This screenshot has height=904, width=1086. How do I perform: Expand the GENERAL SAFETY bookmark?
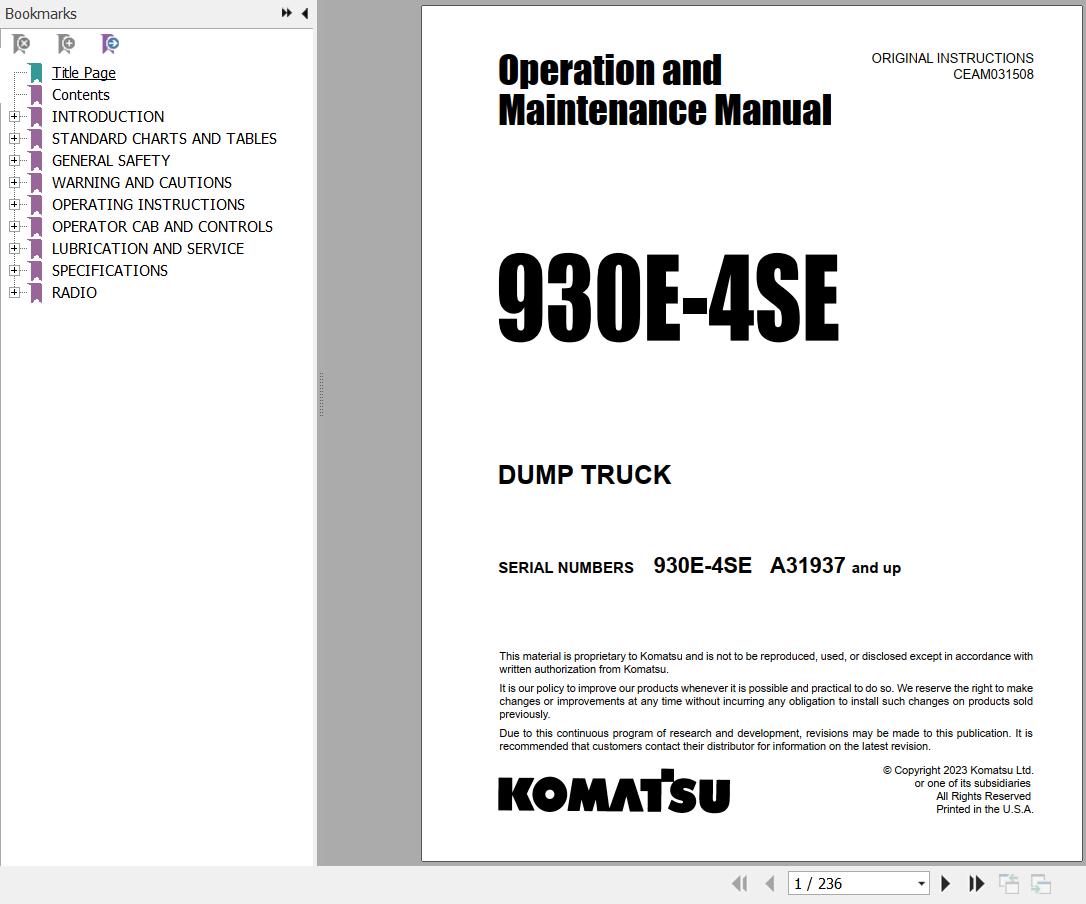pos(14,161)
